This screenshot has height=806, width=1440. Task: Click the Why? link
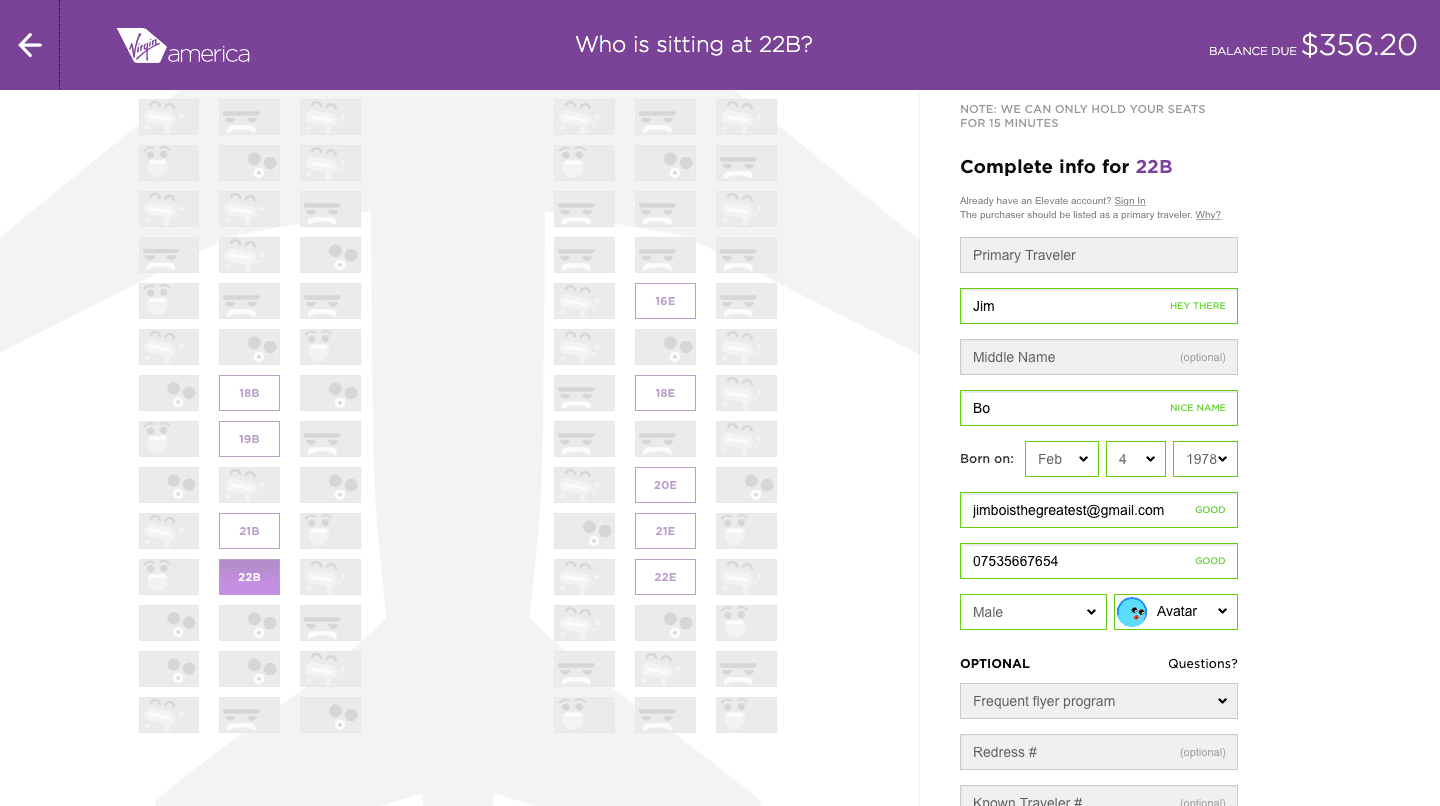point(1208,215)
